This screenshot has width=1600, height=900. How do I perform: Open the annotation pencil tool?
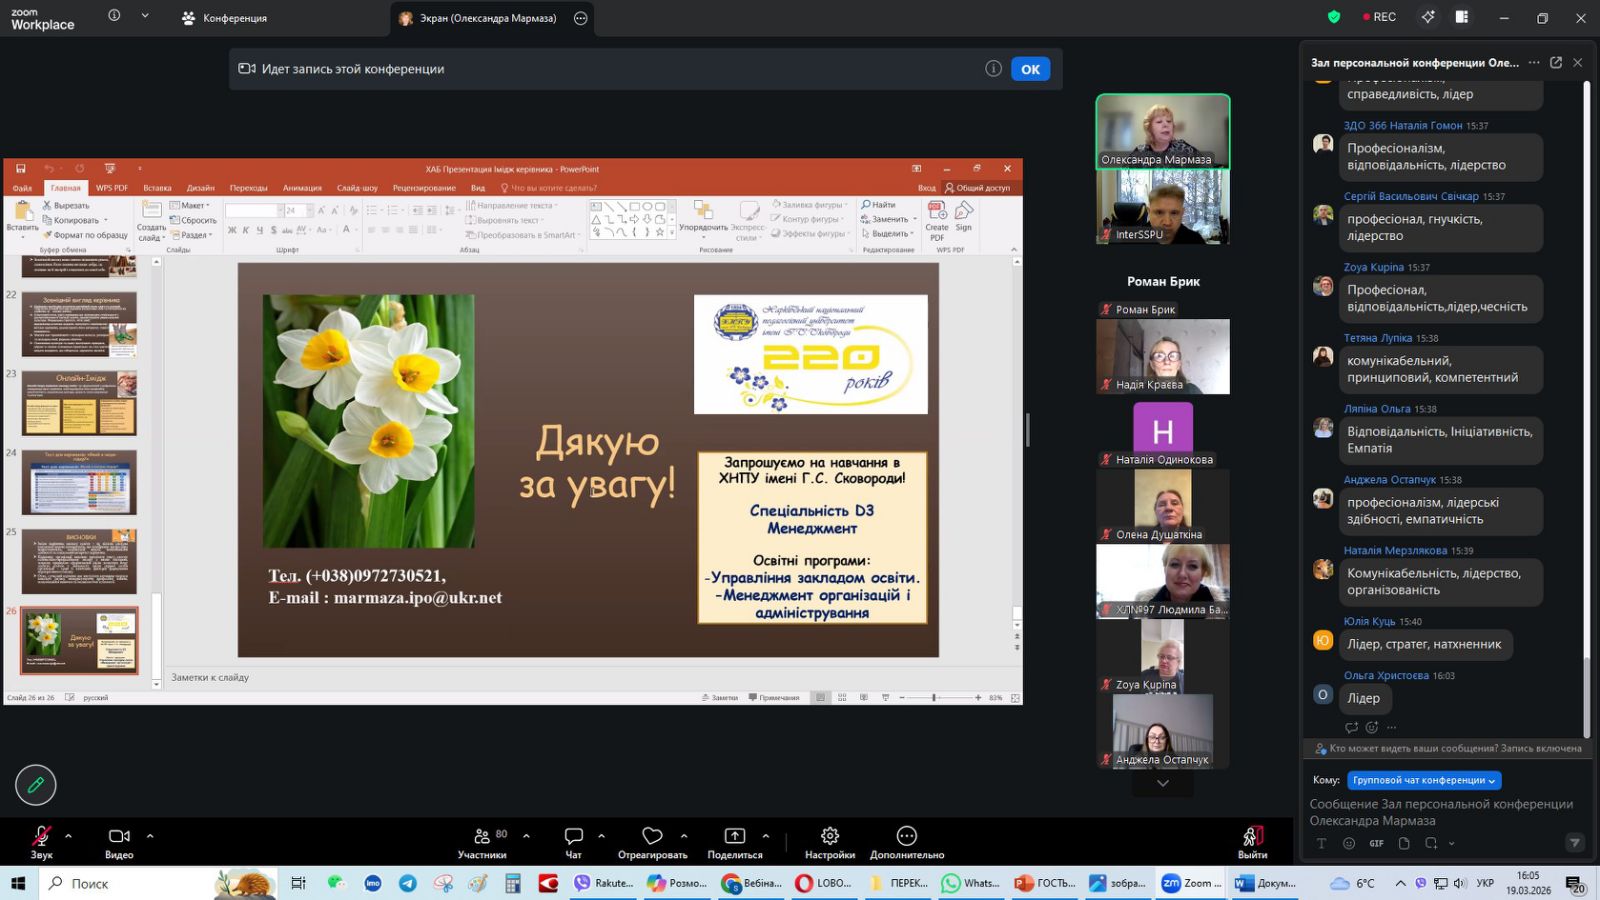pos(36,785)
